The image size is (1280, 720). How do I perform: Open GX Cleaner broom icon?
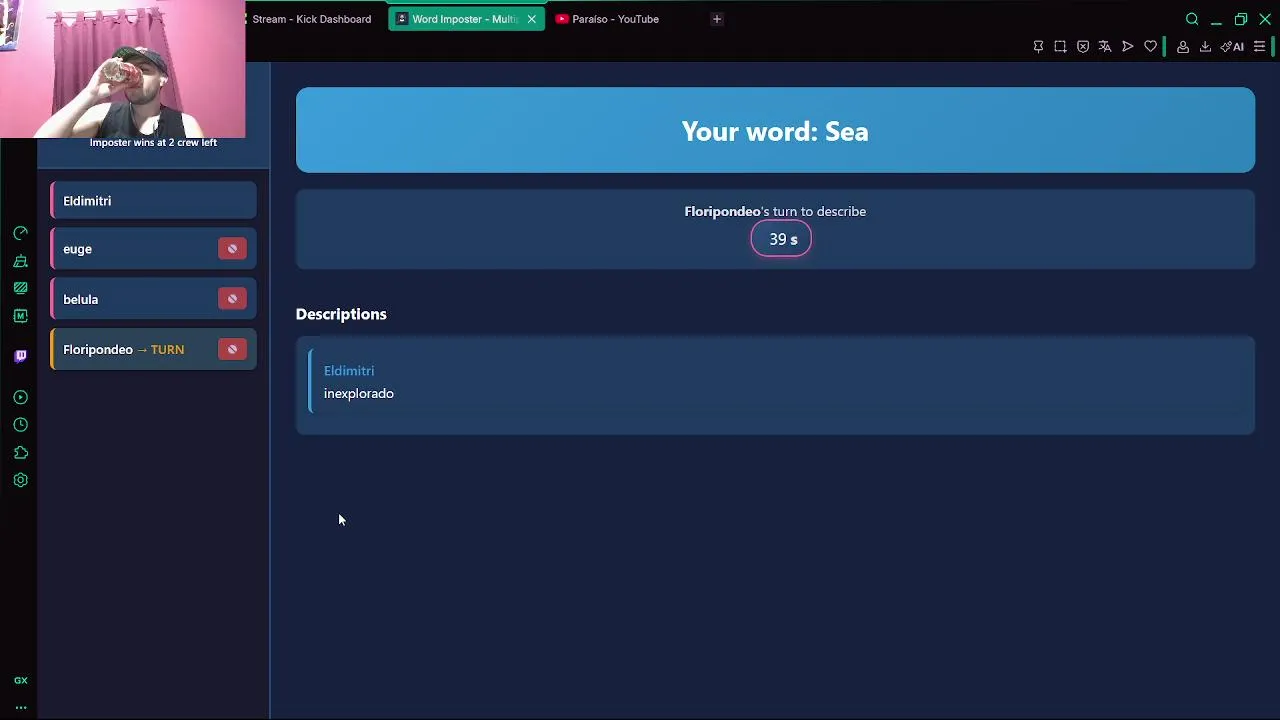(x=20, y=261)
